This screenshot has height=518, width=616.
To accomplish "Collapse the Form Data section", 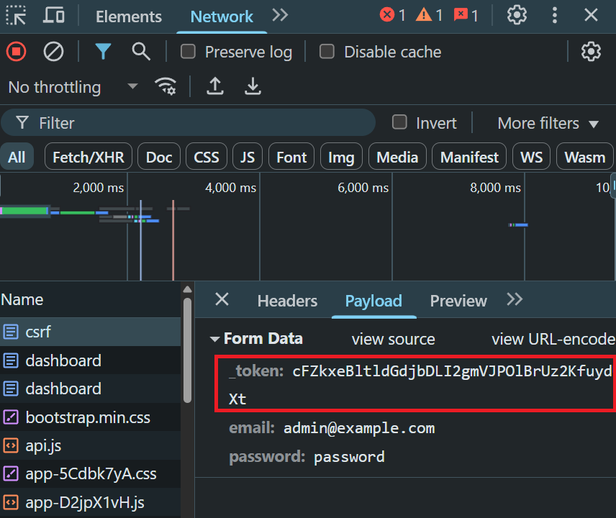I will pyautogui.click(x=214, y=339).
